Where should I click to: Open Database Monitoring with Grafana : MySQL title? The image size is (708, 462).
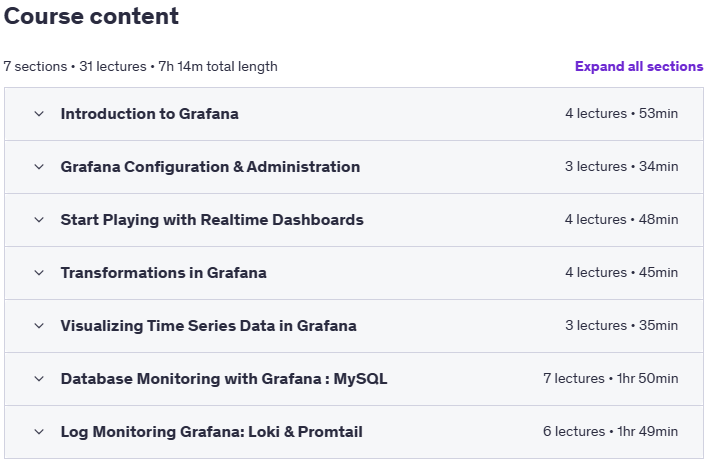(224, 379)
